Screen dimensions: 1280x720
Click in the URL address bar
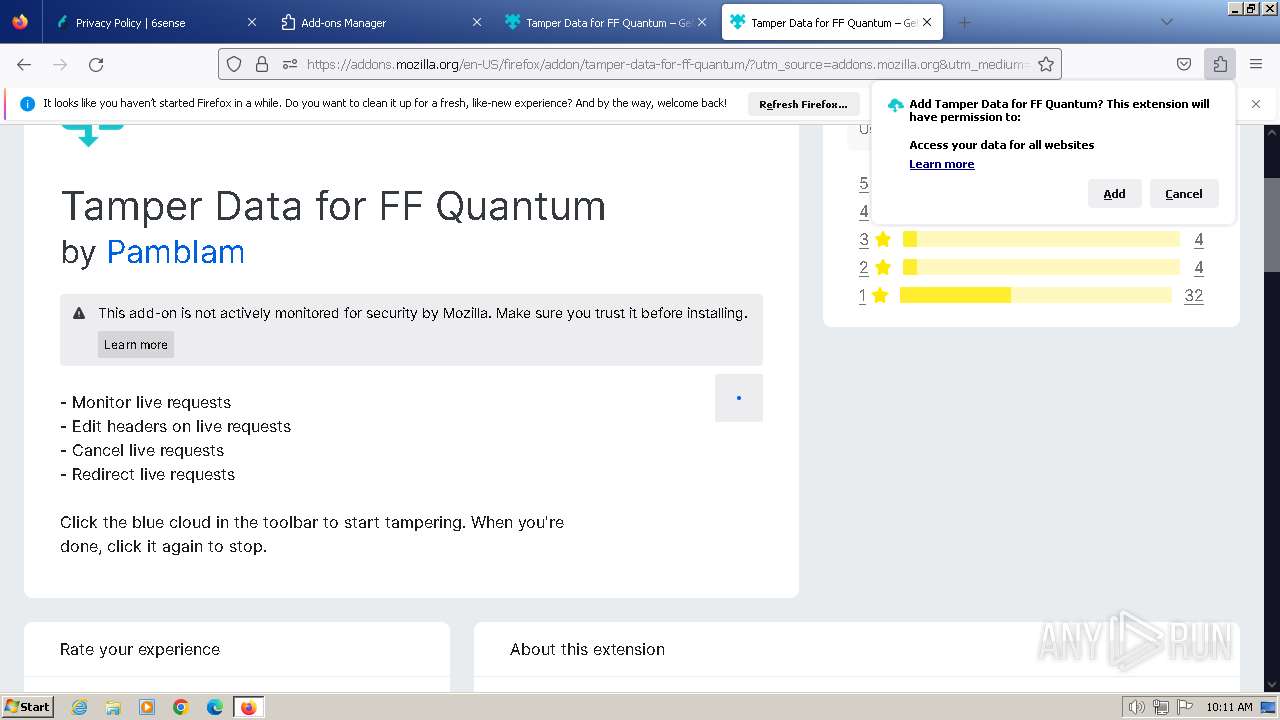click(x=667, y=64)
